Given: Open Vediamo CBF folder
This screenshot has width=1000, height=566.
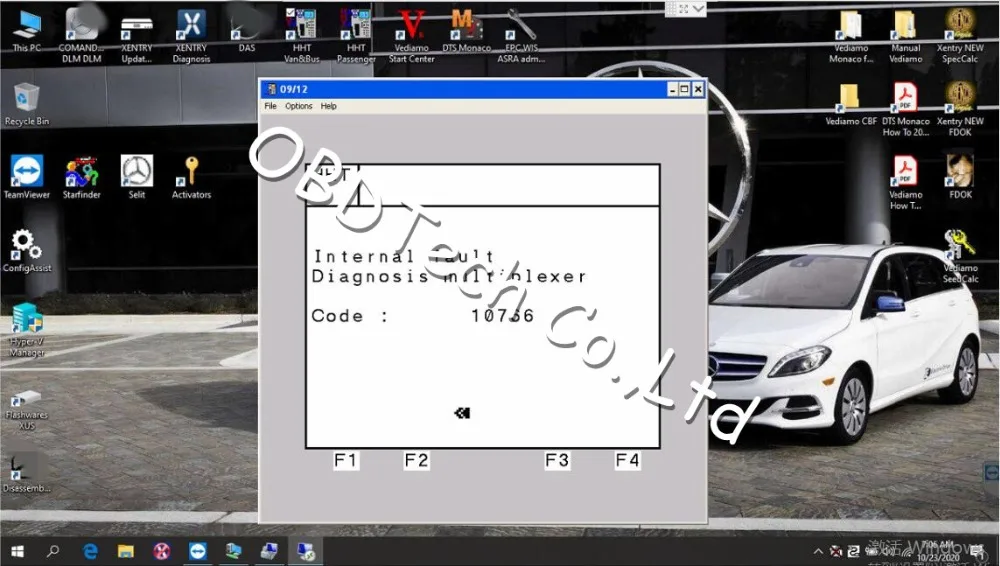Looking at the screenshot, I should point(851,104).
